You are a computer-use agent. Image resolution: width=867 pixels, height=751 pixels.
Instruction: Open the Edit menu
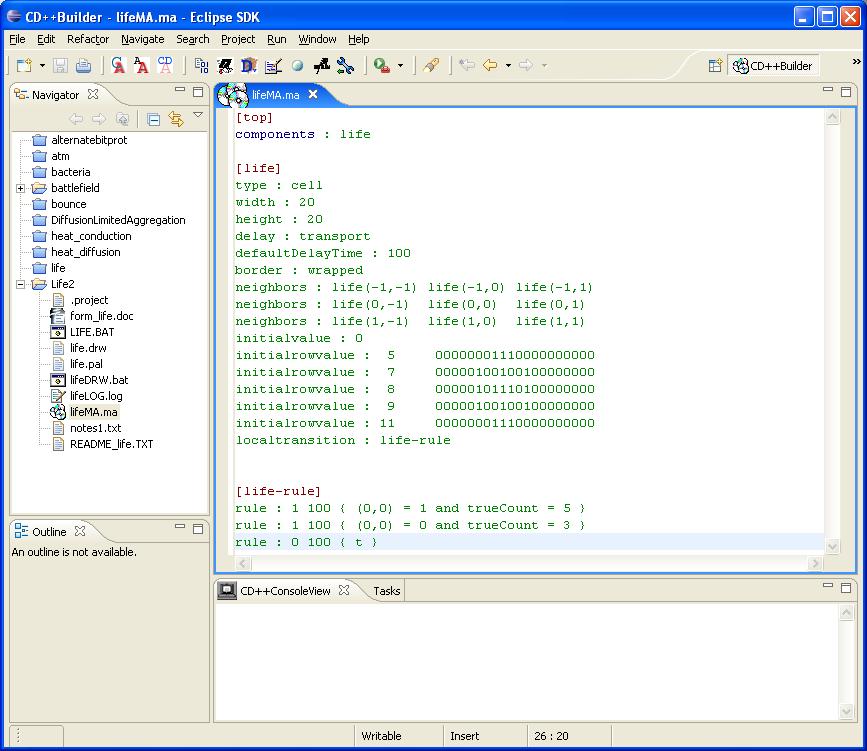coord(46,39)
